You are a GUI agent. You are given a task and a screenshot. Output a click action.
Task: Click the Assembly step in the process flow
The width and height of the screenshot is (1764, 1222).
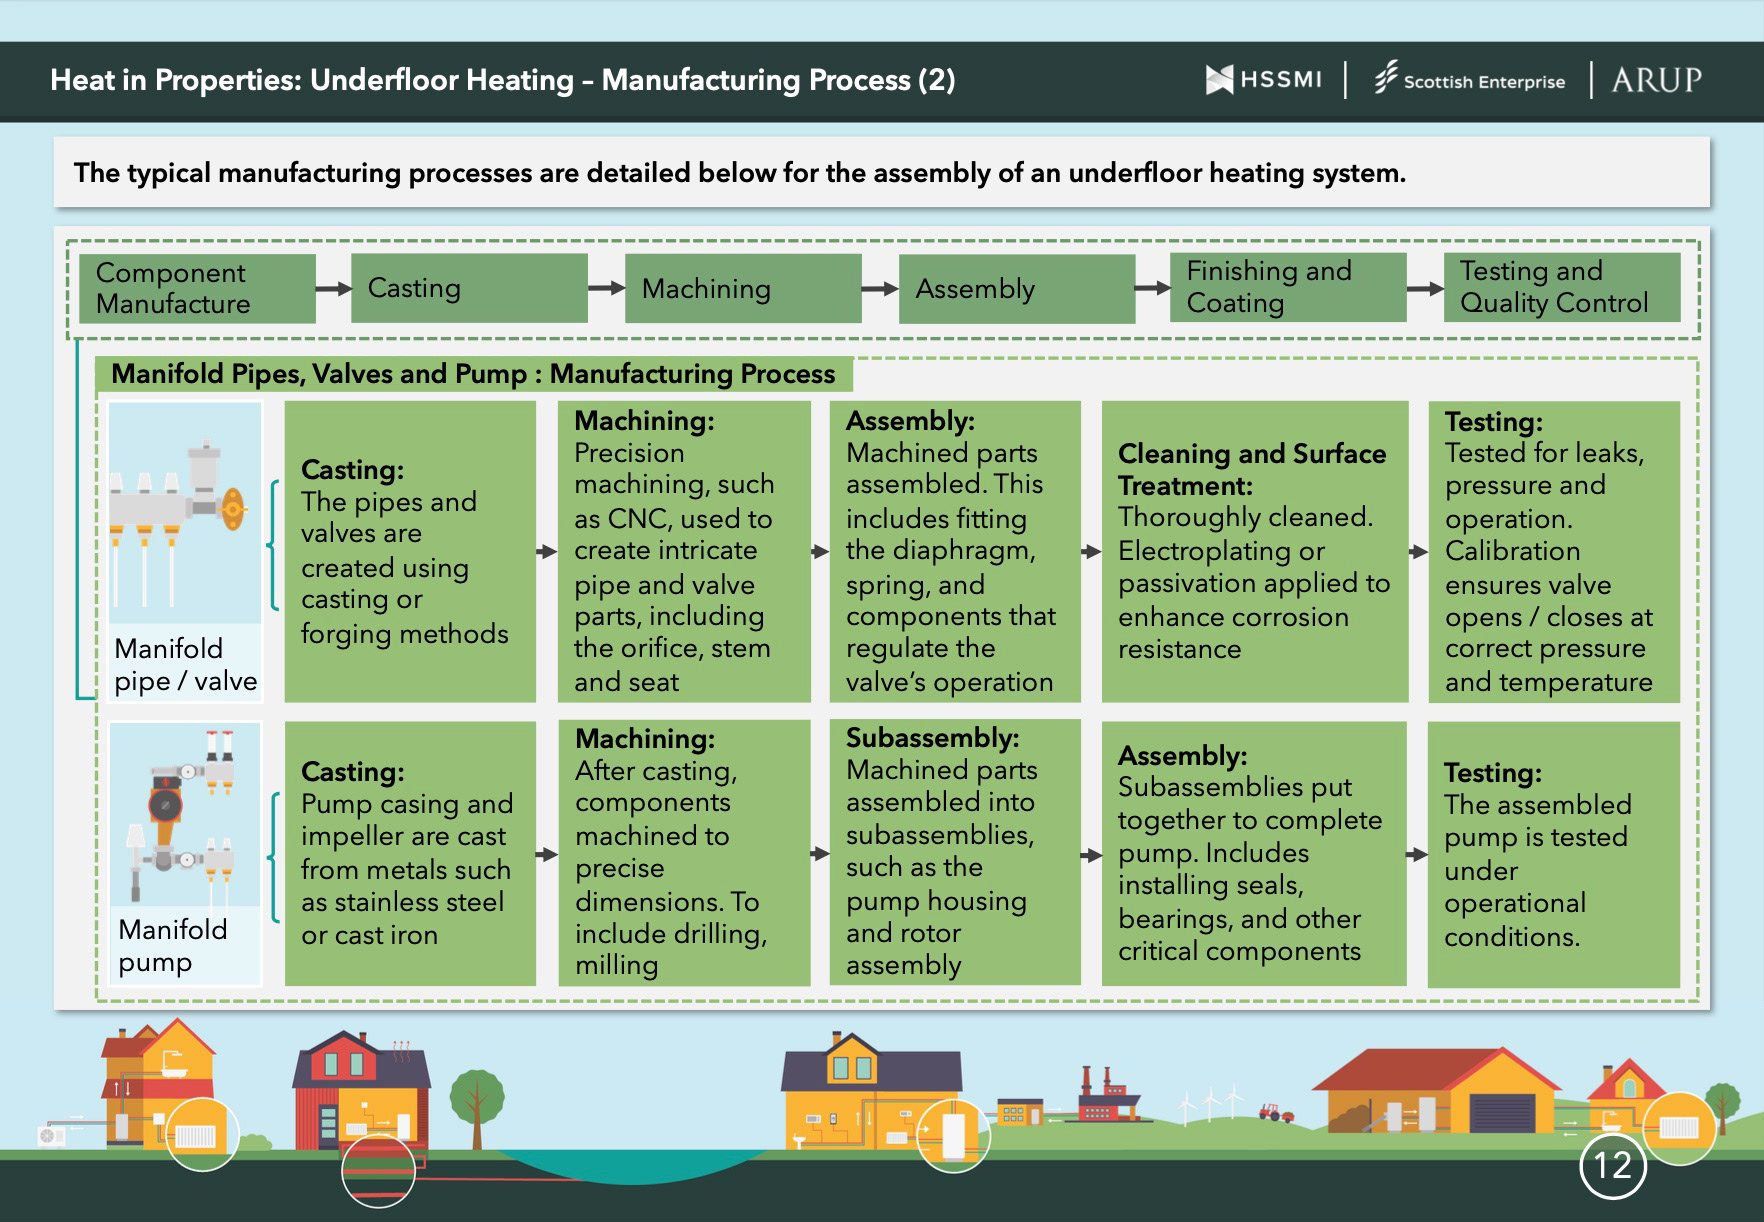coord(1017,288)
